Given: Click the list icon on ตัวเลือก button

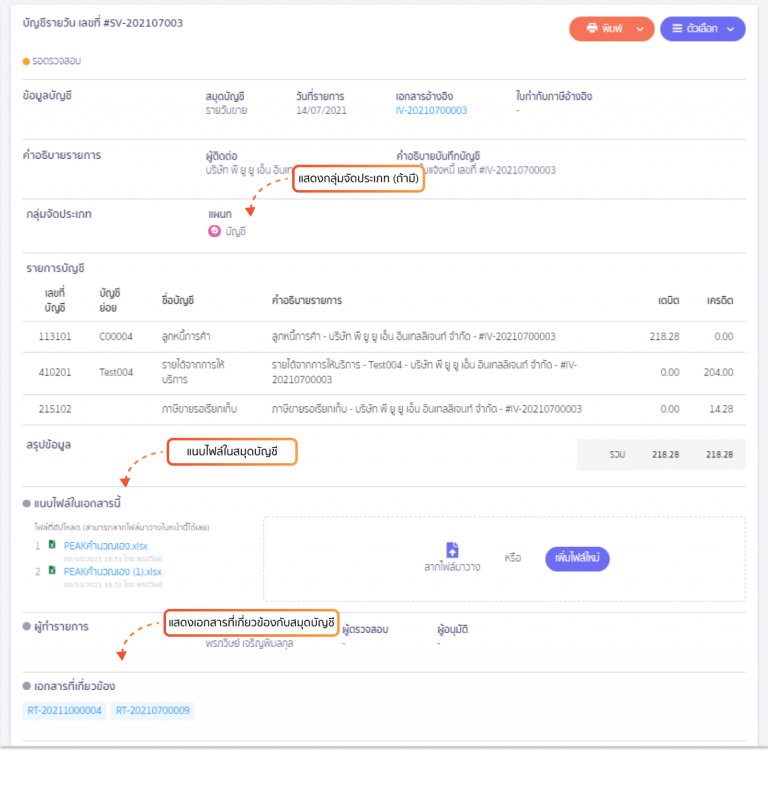Looking at the screenshot, I should (x=678, y=29).
